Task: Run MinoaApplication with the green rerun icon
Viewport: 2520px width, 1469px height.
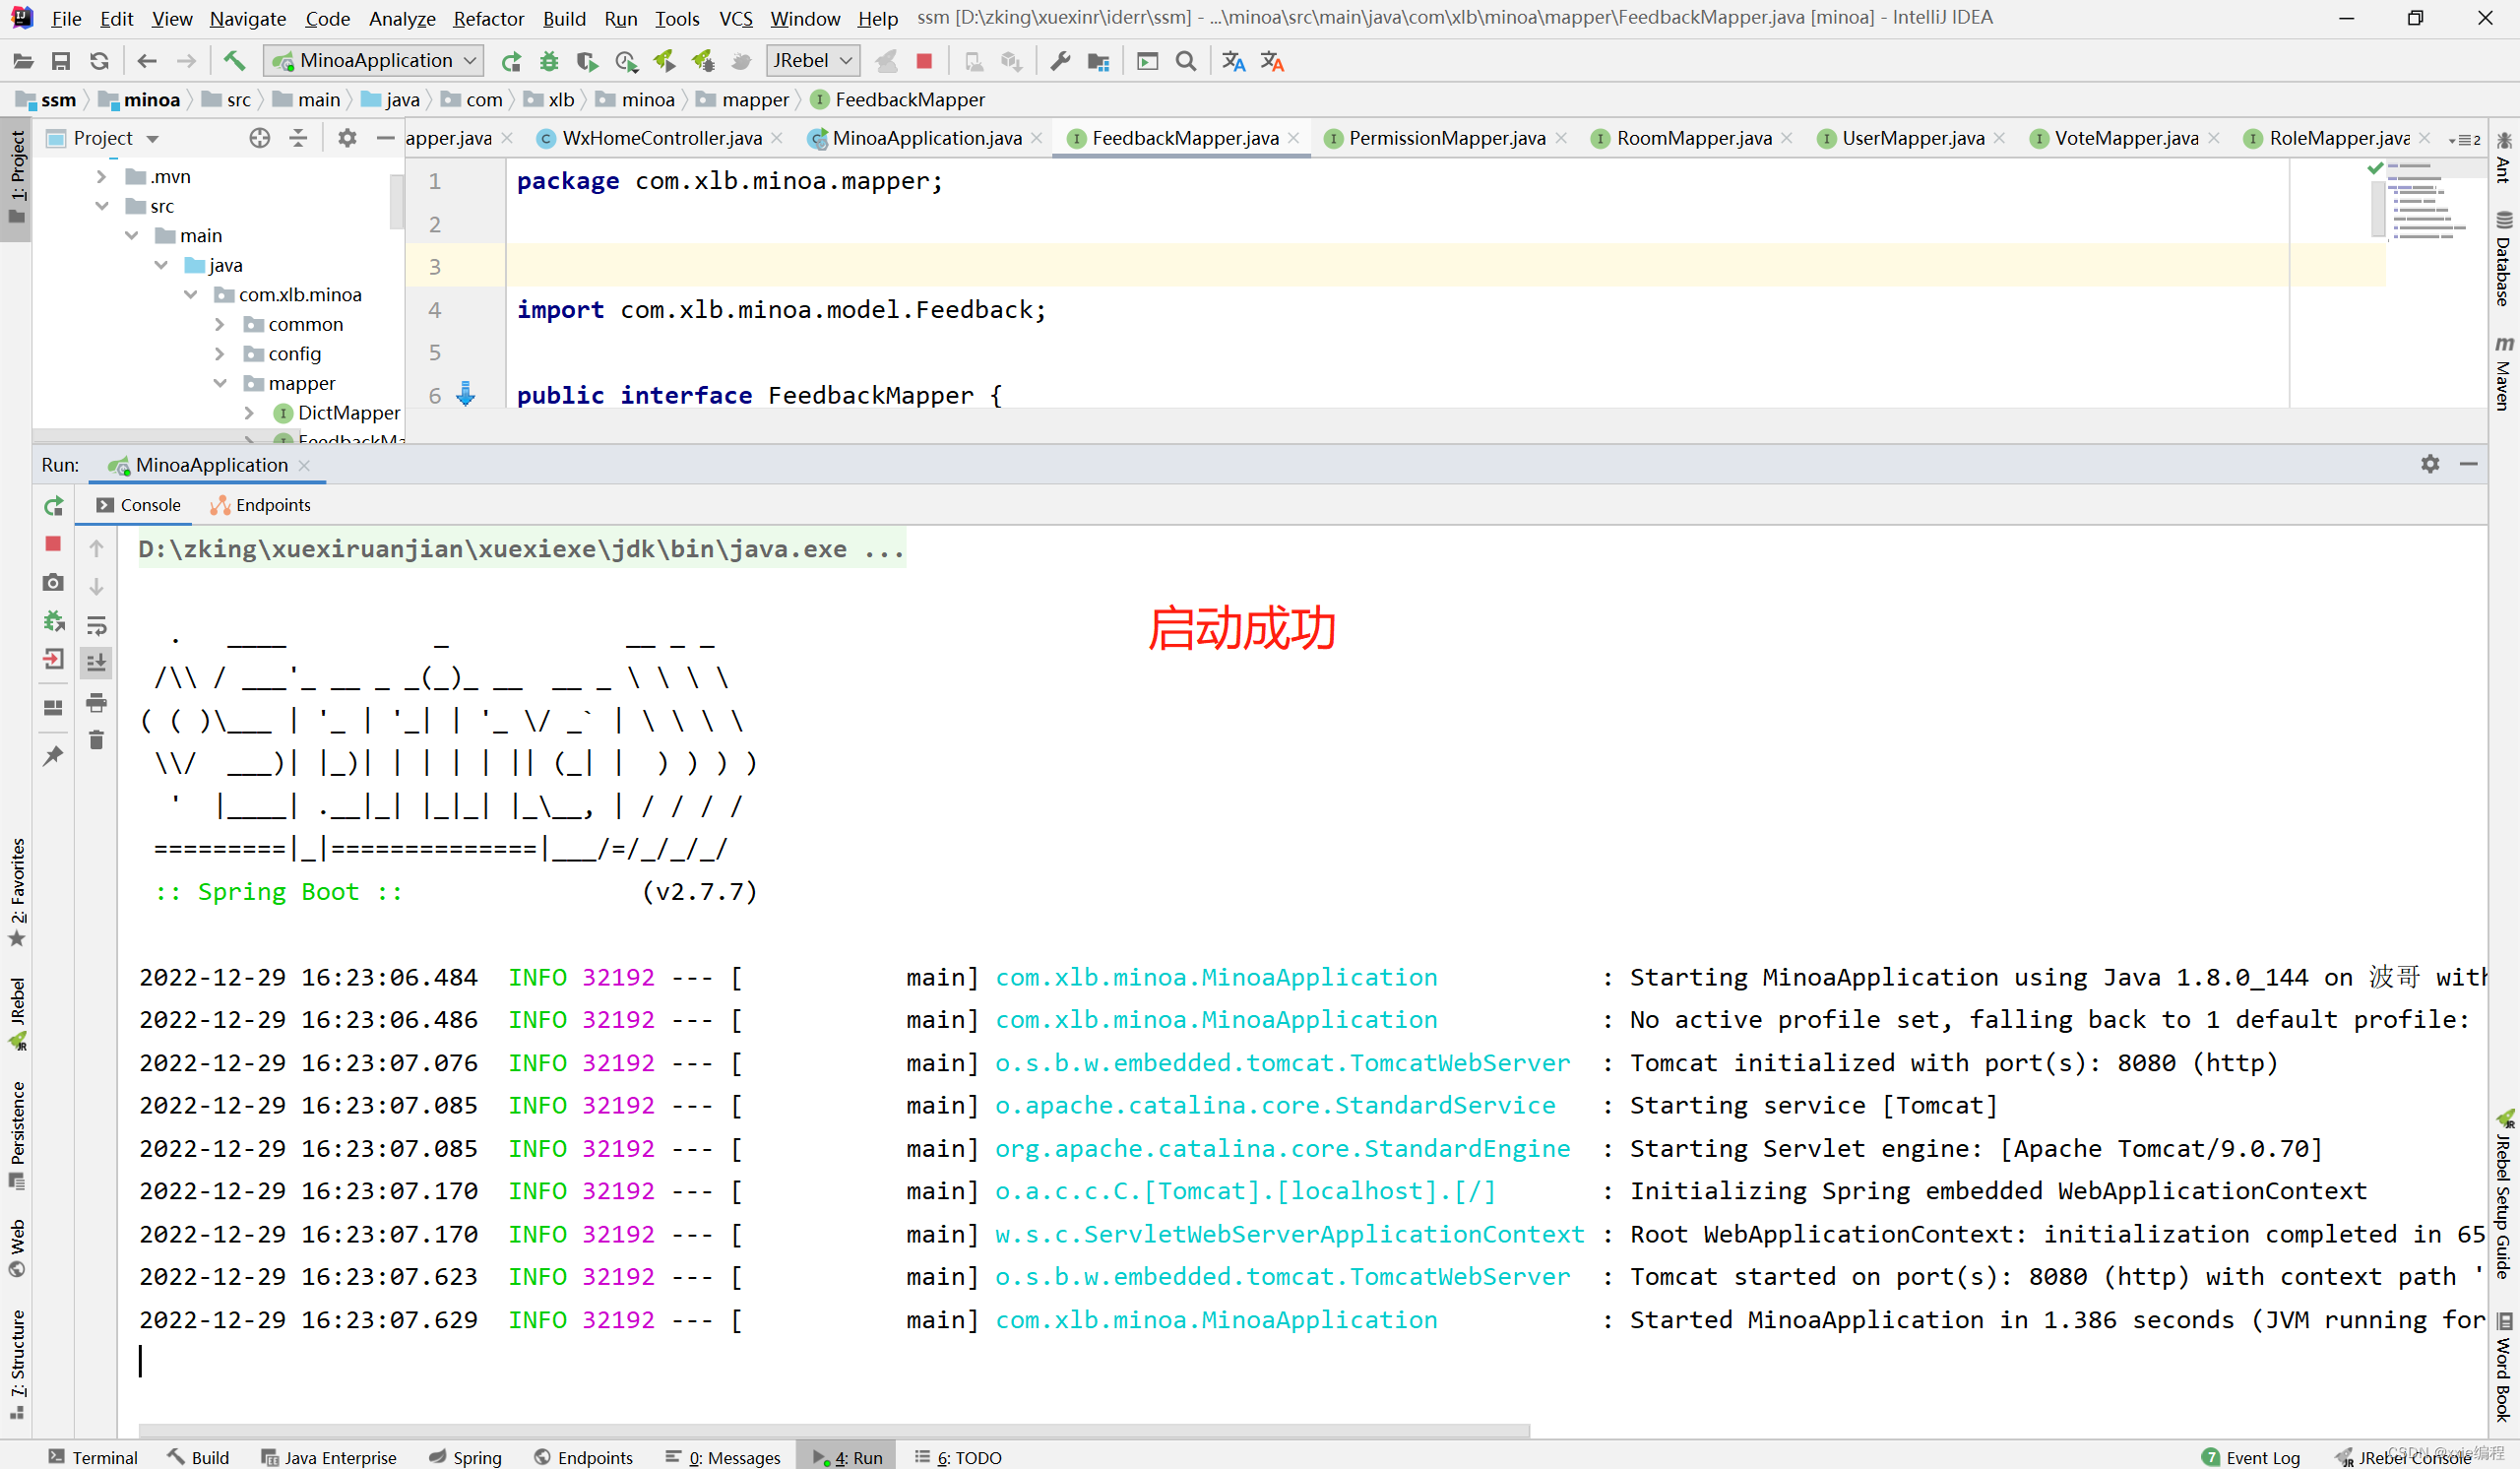Action: click(511, 61)
